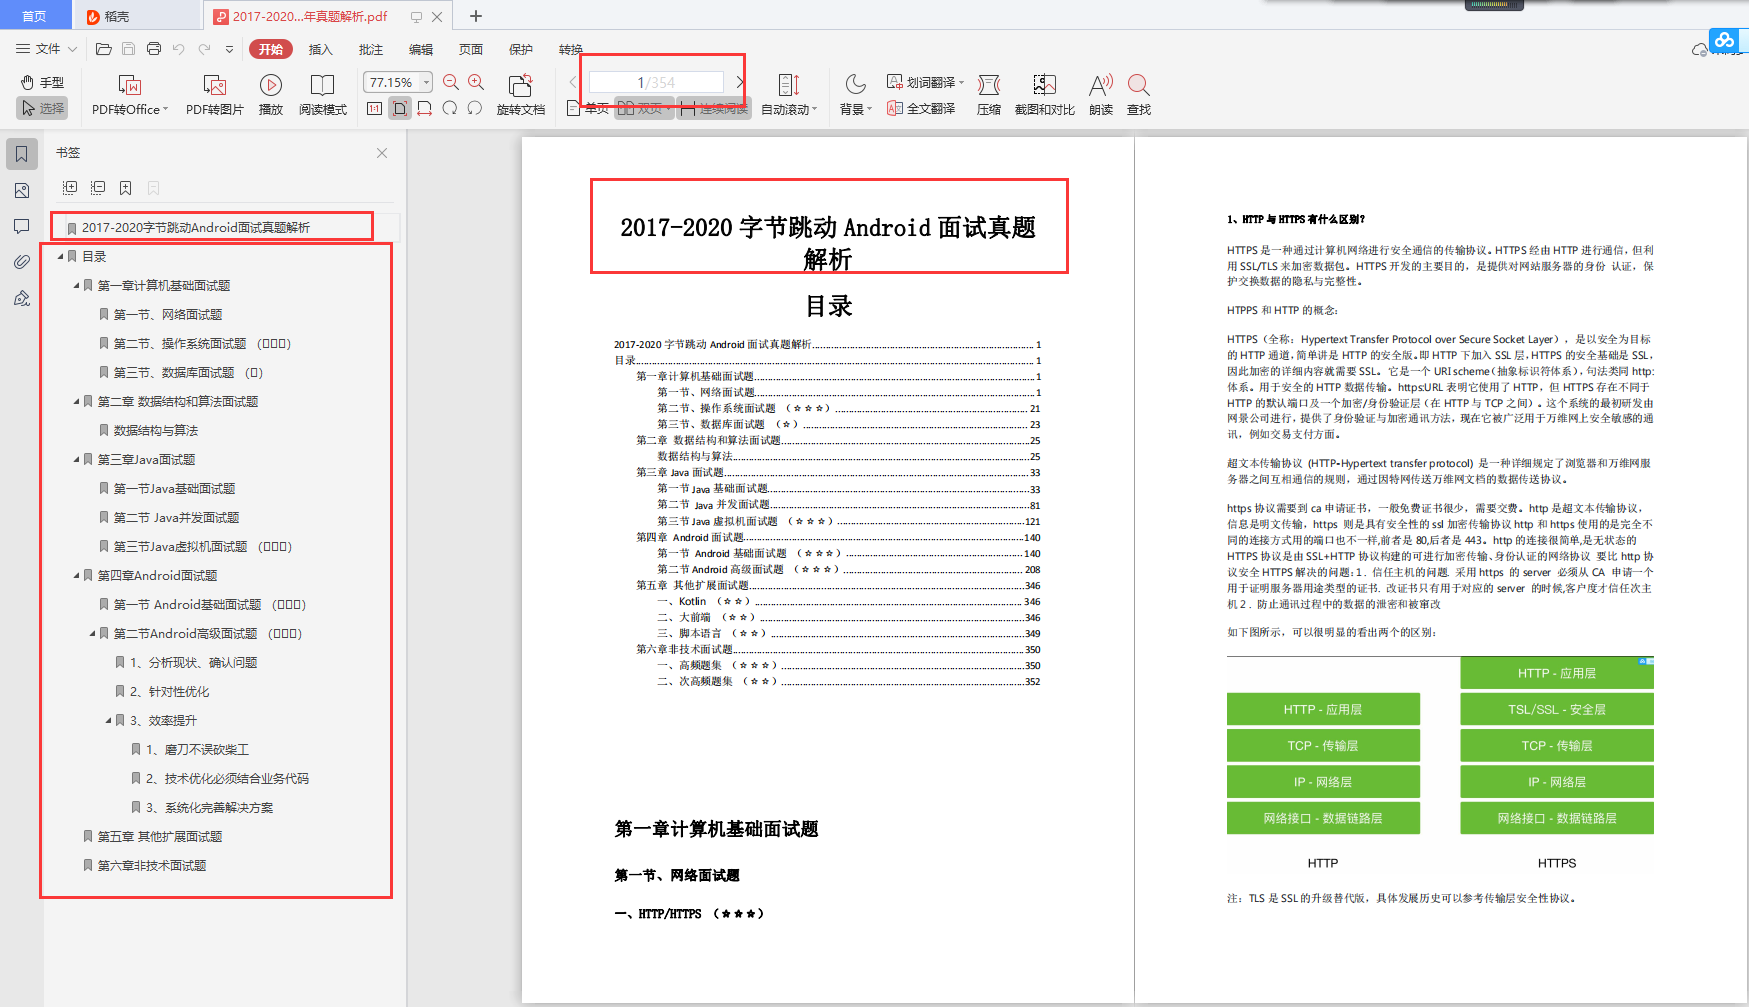This screenshot has height=1007, width=1749.
Task: Open bookmark 第六章非技术面试题
Action: pyautogui.click(x=152, y=865)
